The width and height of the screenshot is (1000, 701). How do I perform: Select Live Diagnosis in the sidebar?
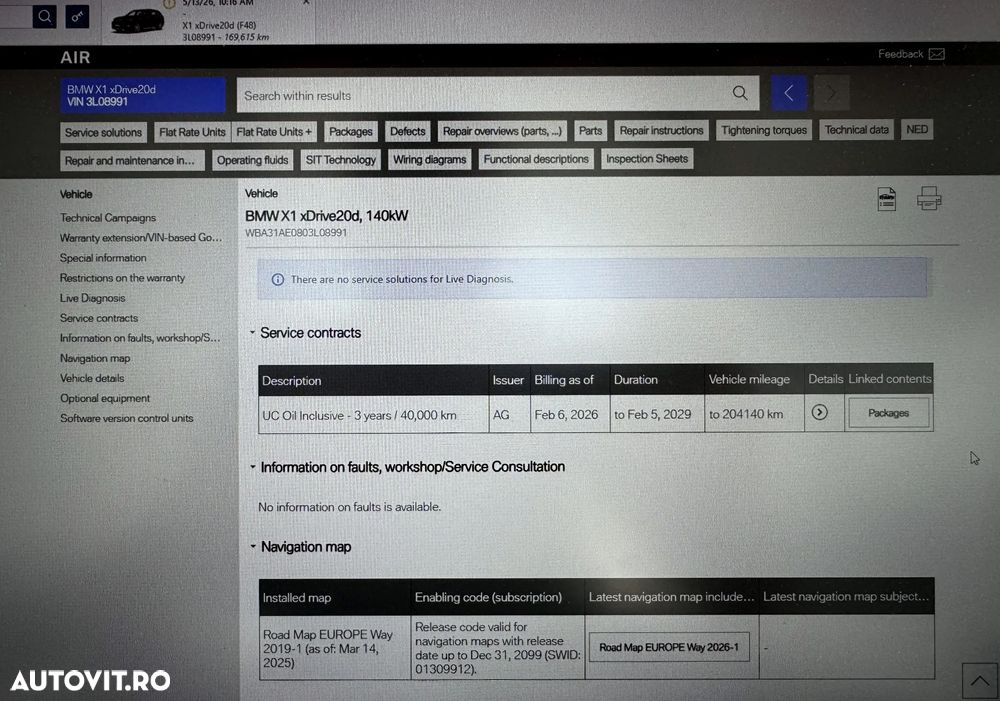(92, 298)
